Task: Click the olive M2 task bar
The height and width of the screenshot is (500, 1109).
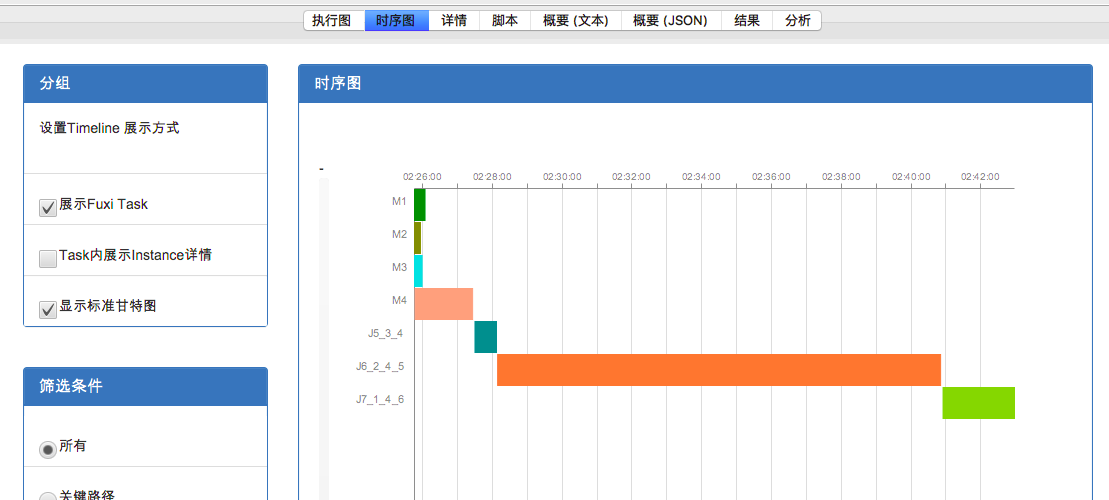Action: 418,238
